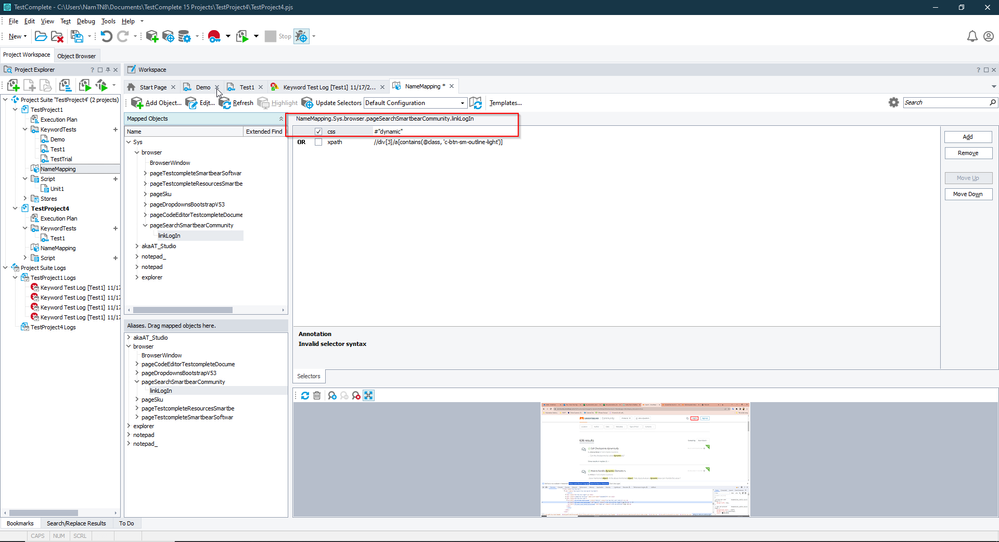The image size is (999, 542).
Task: Click the Open folder icon in toolbar
Action: (41, 37)
